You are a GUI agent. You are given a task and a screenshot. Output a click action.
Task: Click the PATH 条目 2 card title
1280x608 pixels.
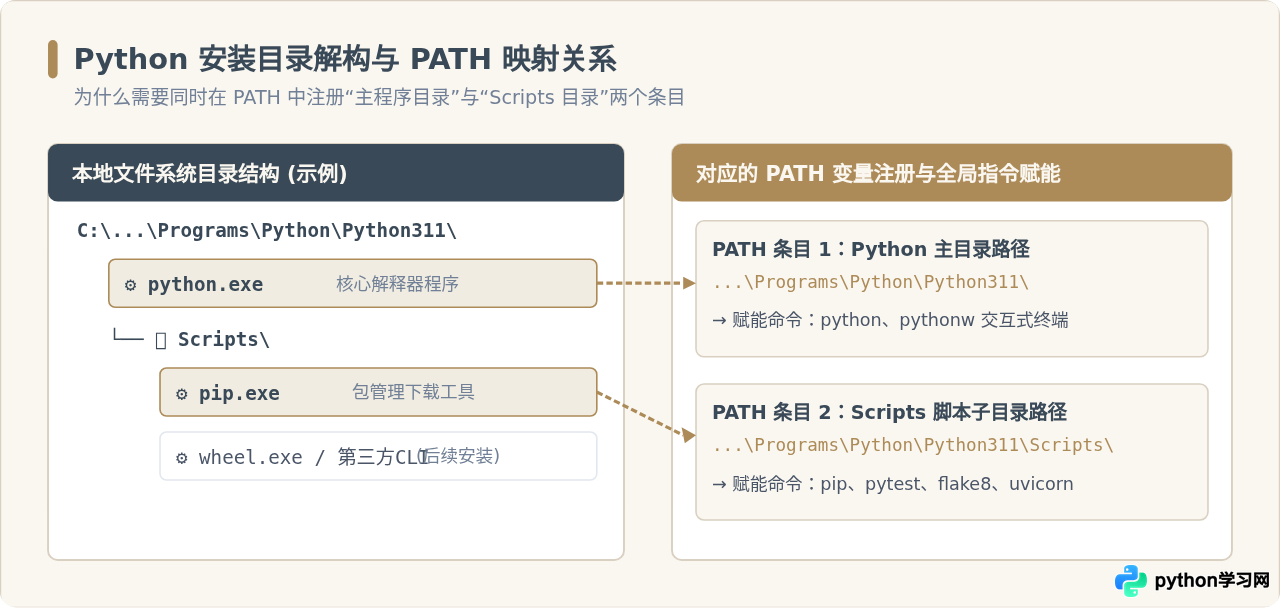[x=889, y=412]
